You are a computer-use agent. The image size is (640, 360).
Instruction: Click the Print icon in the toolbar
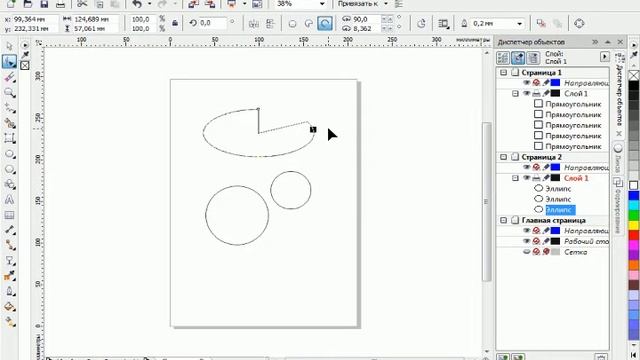pos(60,4)
